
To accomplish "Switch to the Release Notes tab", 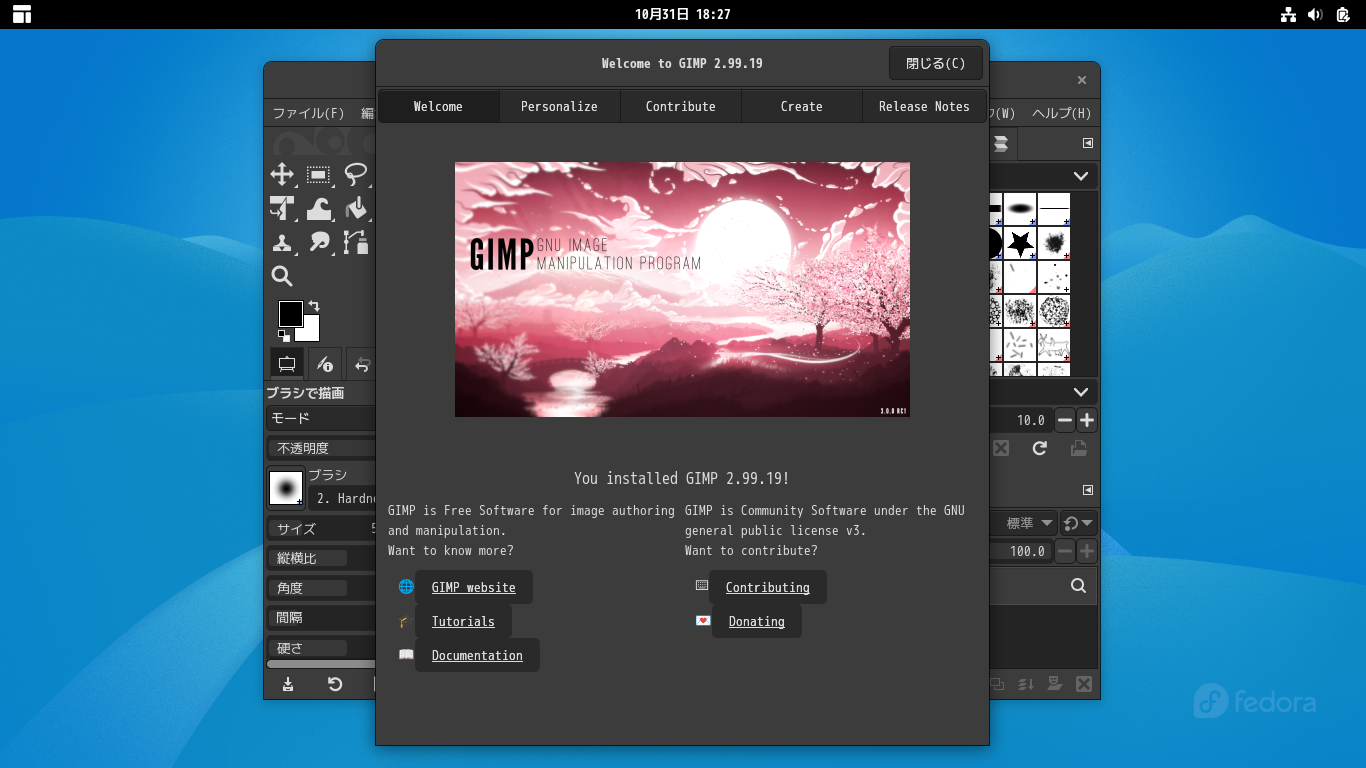I will [x=924, y=106].
